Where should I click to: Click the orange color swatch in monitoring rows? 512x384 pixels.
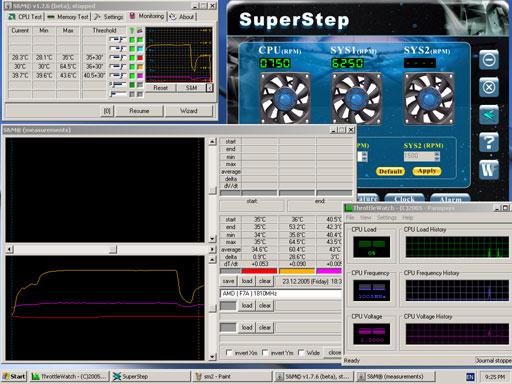coord(140,67)
